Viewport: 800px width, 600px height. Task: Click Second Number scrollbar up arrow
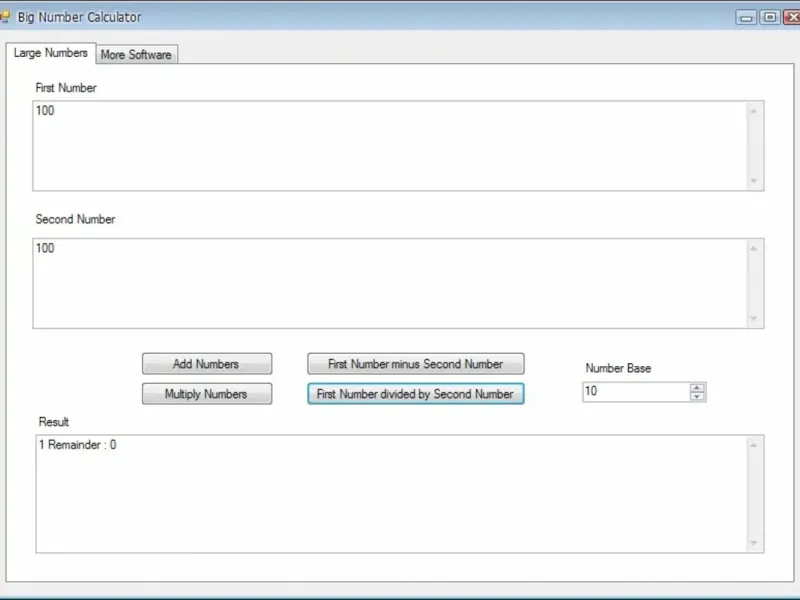(754, 248)
